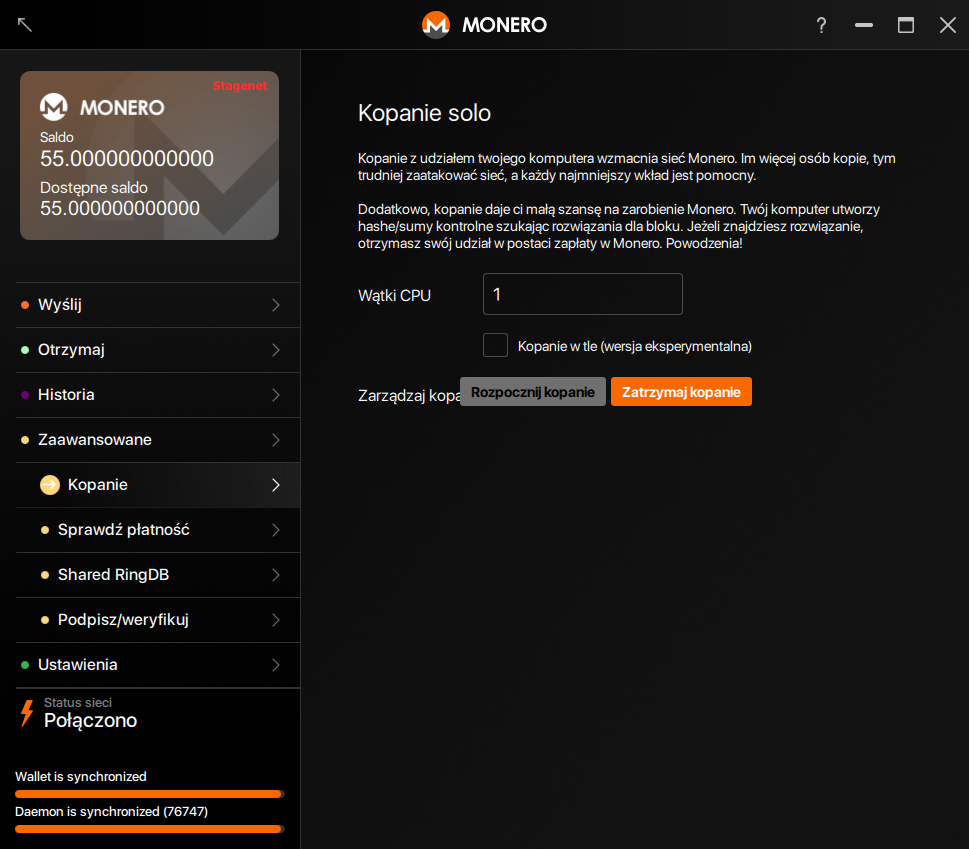The height and width of the screenshot is (849, 969).
Task: Click the Podpisz/weryfikuj chevron
Action: pos(276,620)
